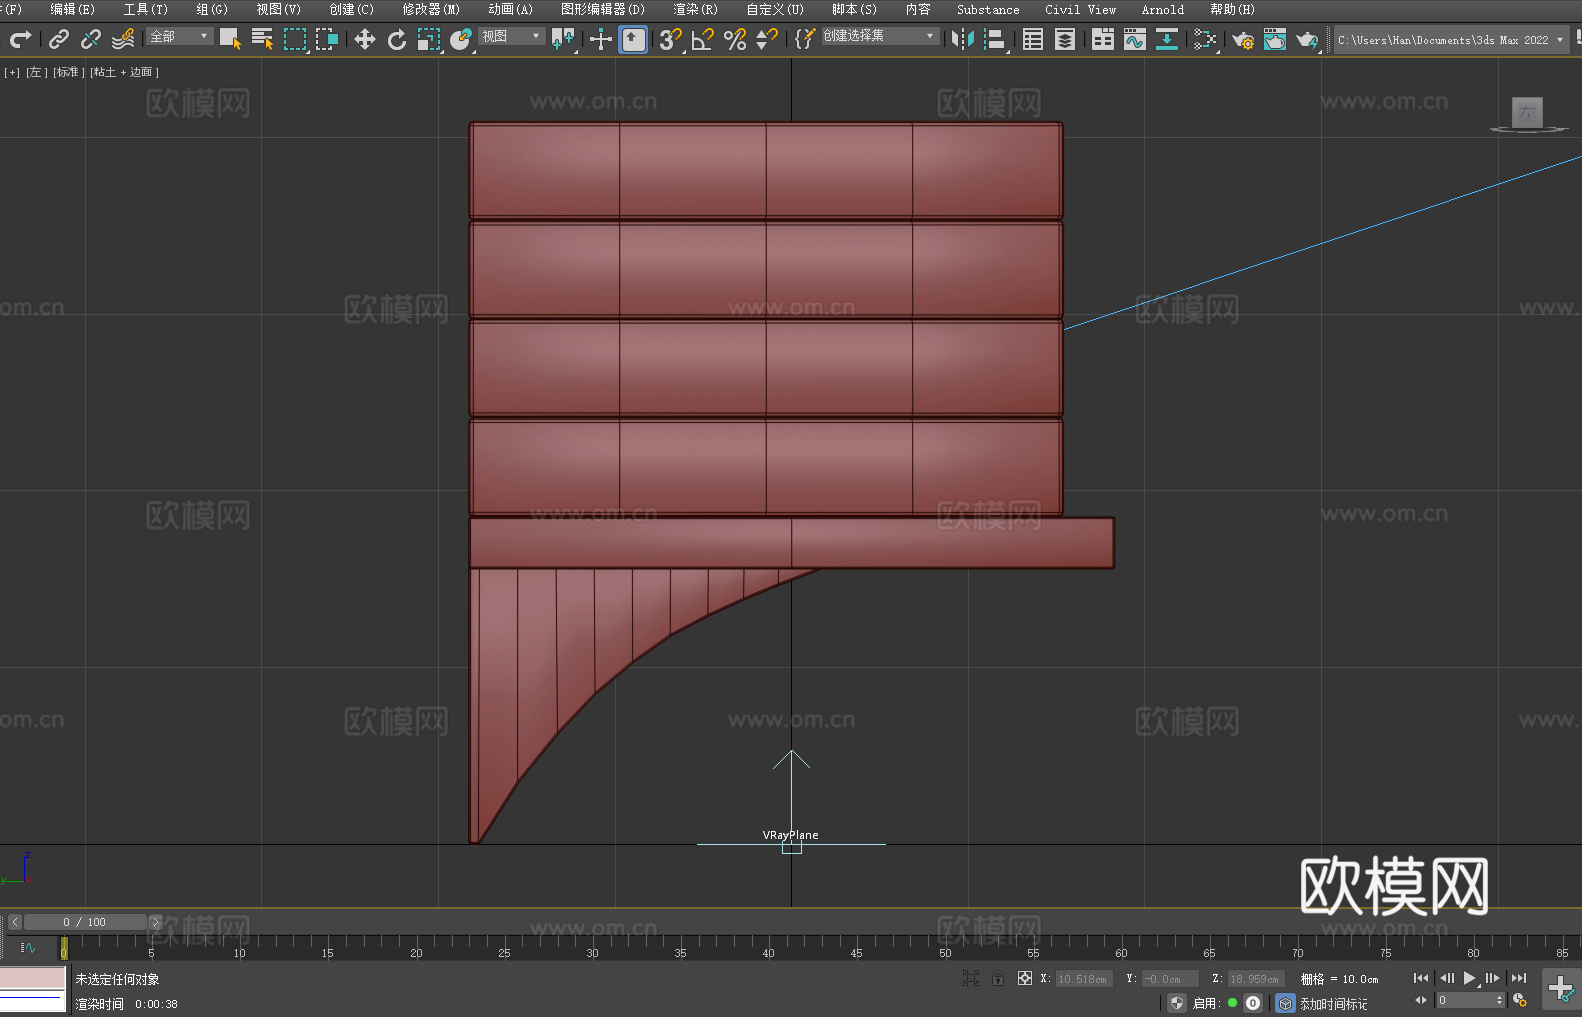The width and height of the screenshot is (1582, 1017).
Task: Open 编辑(E) menu
Action: point(72,9)
